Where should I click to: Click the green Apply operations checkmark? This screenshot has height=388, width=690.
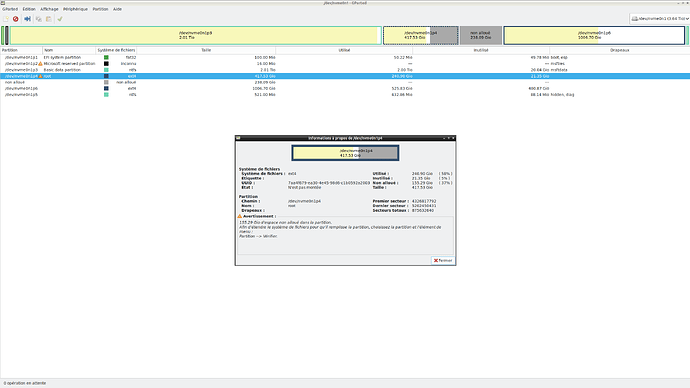(x=60, y=19)
